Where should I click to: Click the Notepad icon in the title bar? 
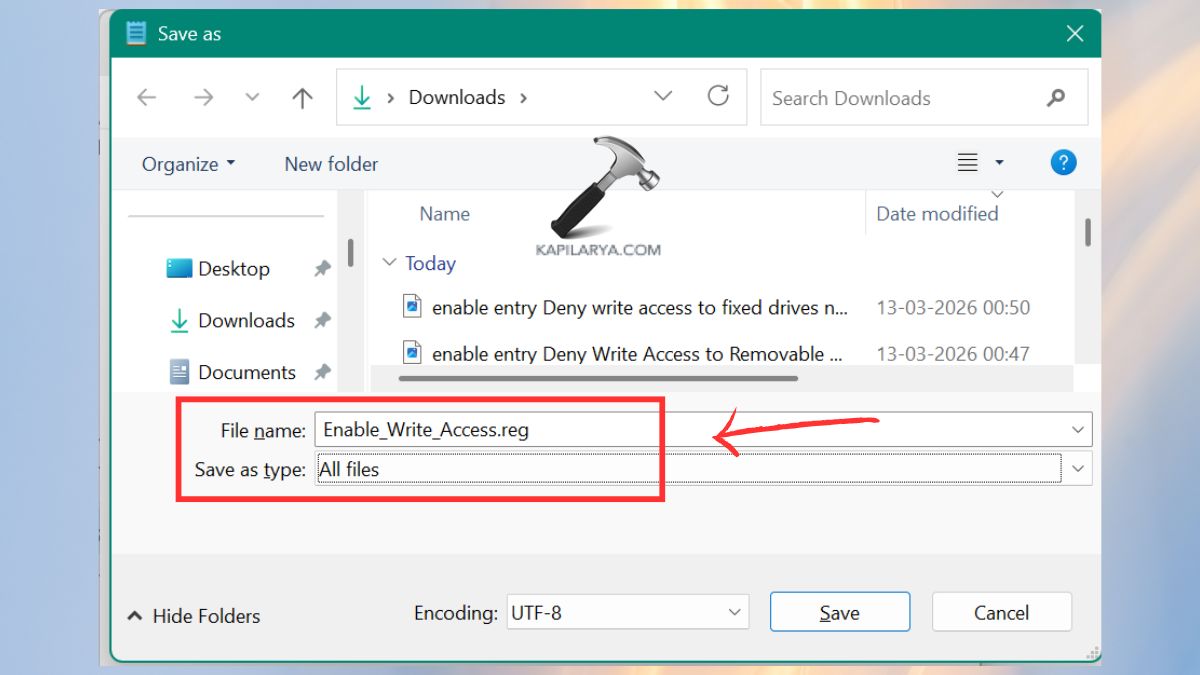135,32
